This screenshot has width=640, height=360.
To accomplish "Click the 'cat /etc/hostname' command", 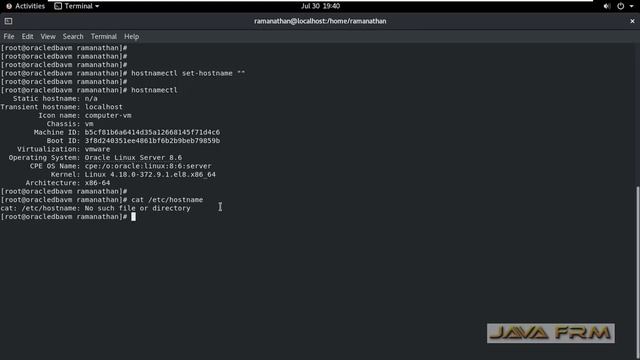I will click(x=167, y=200).
